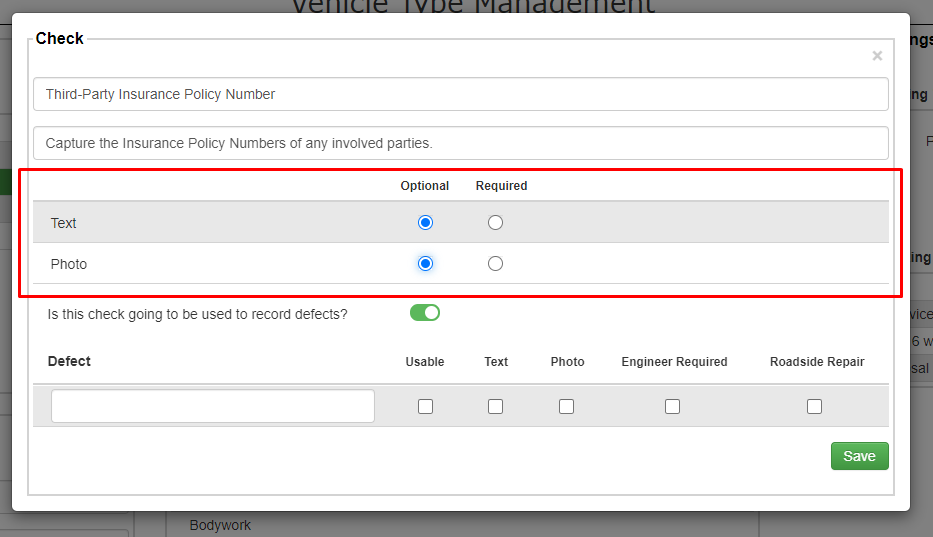Click the Engineer Required column label
933x537 pixels.
[674, 362]
